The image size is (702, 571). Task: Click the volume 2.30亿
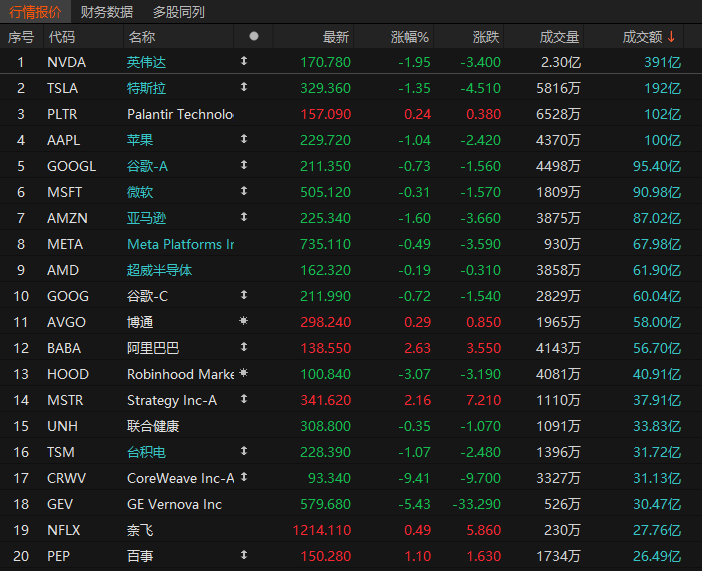[561, 62]
